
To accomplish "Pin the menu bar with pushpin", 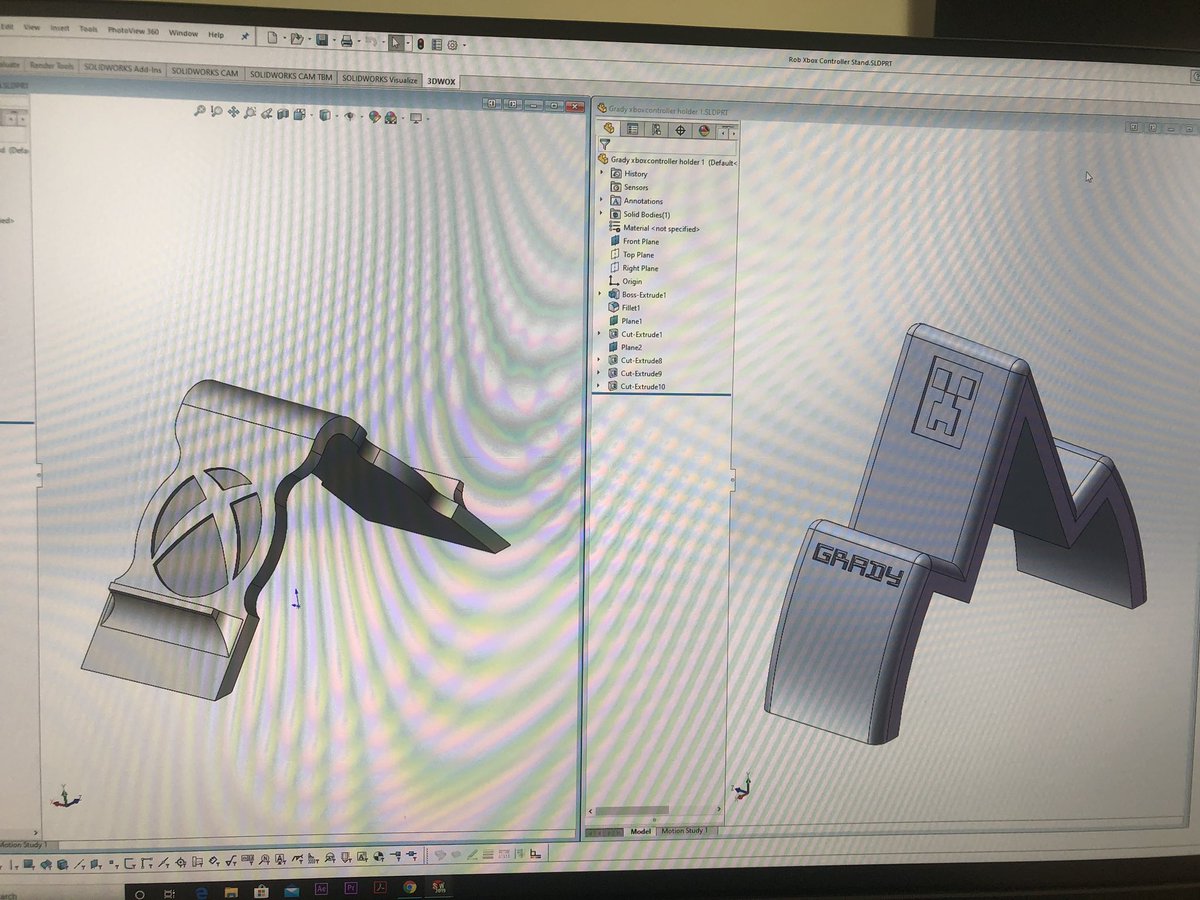I will (245, 36).
